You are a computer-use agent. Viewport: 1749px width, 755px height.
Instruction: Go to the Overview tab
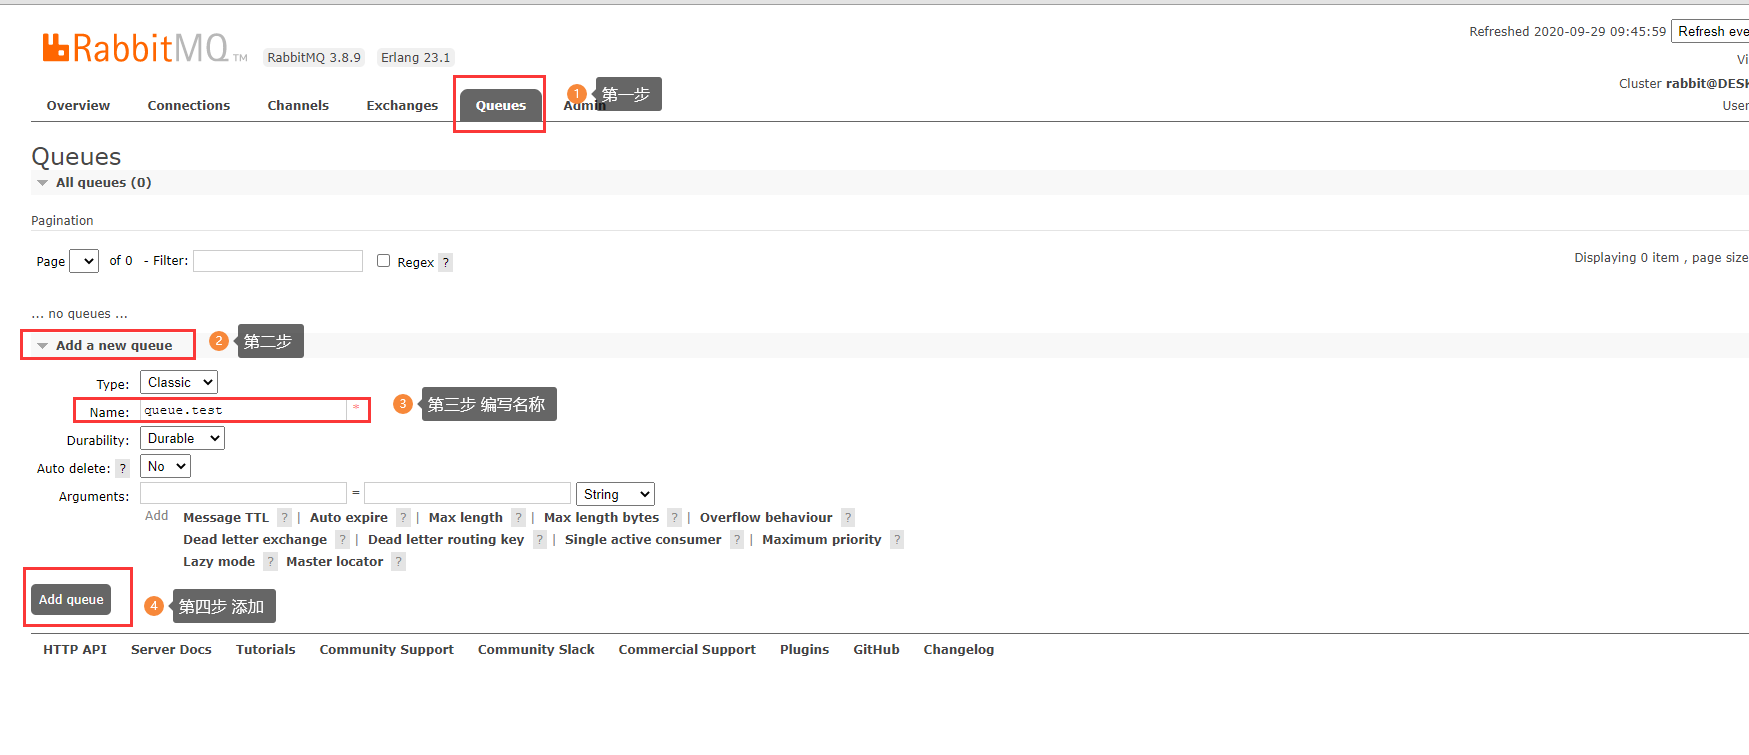tap(78, 105)
